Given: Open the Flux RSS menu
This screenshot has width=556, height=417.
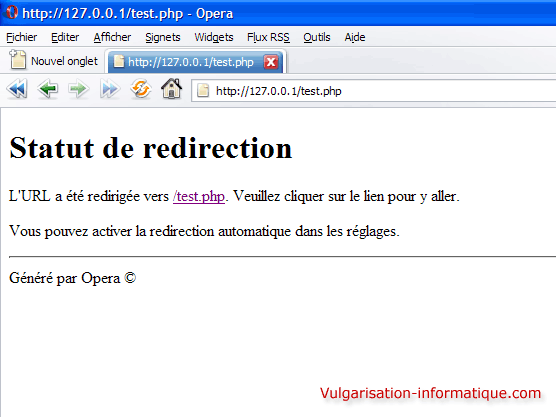Looking at the screenshot, I should coord(268,37).
